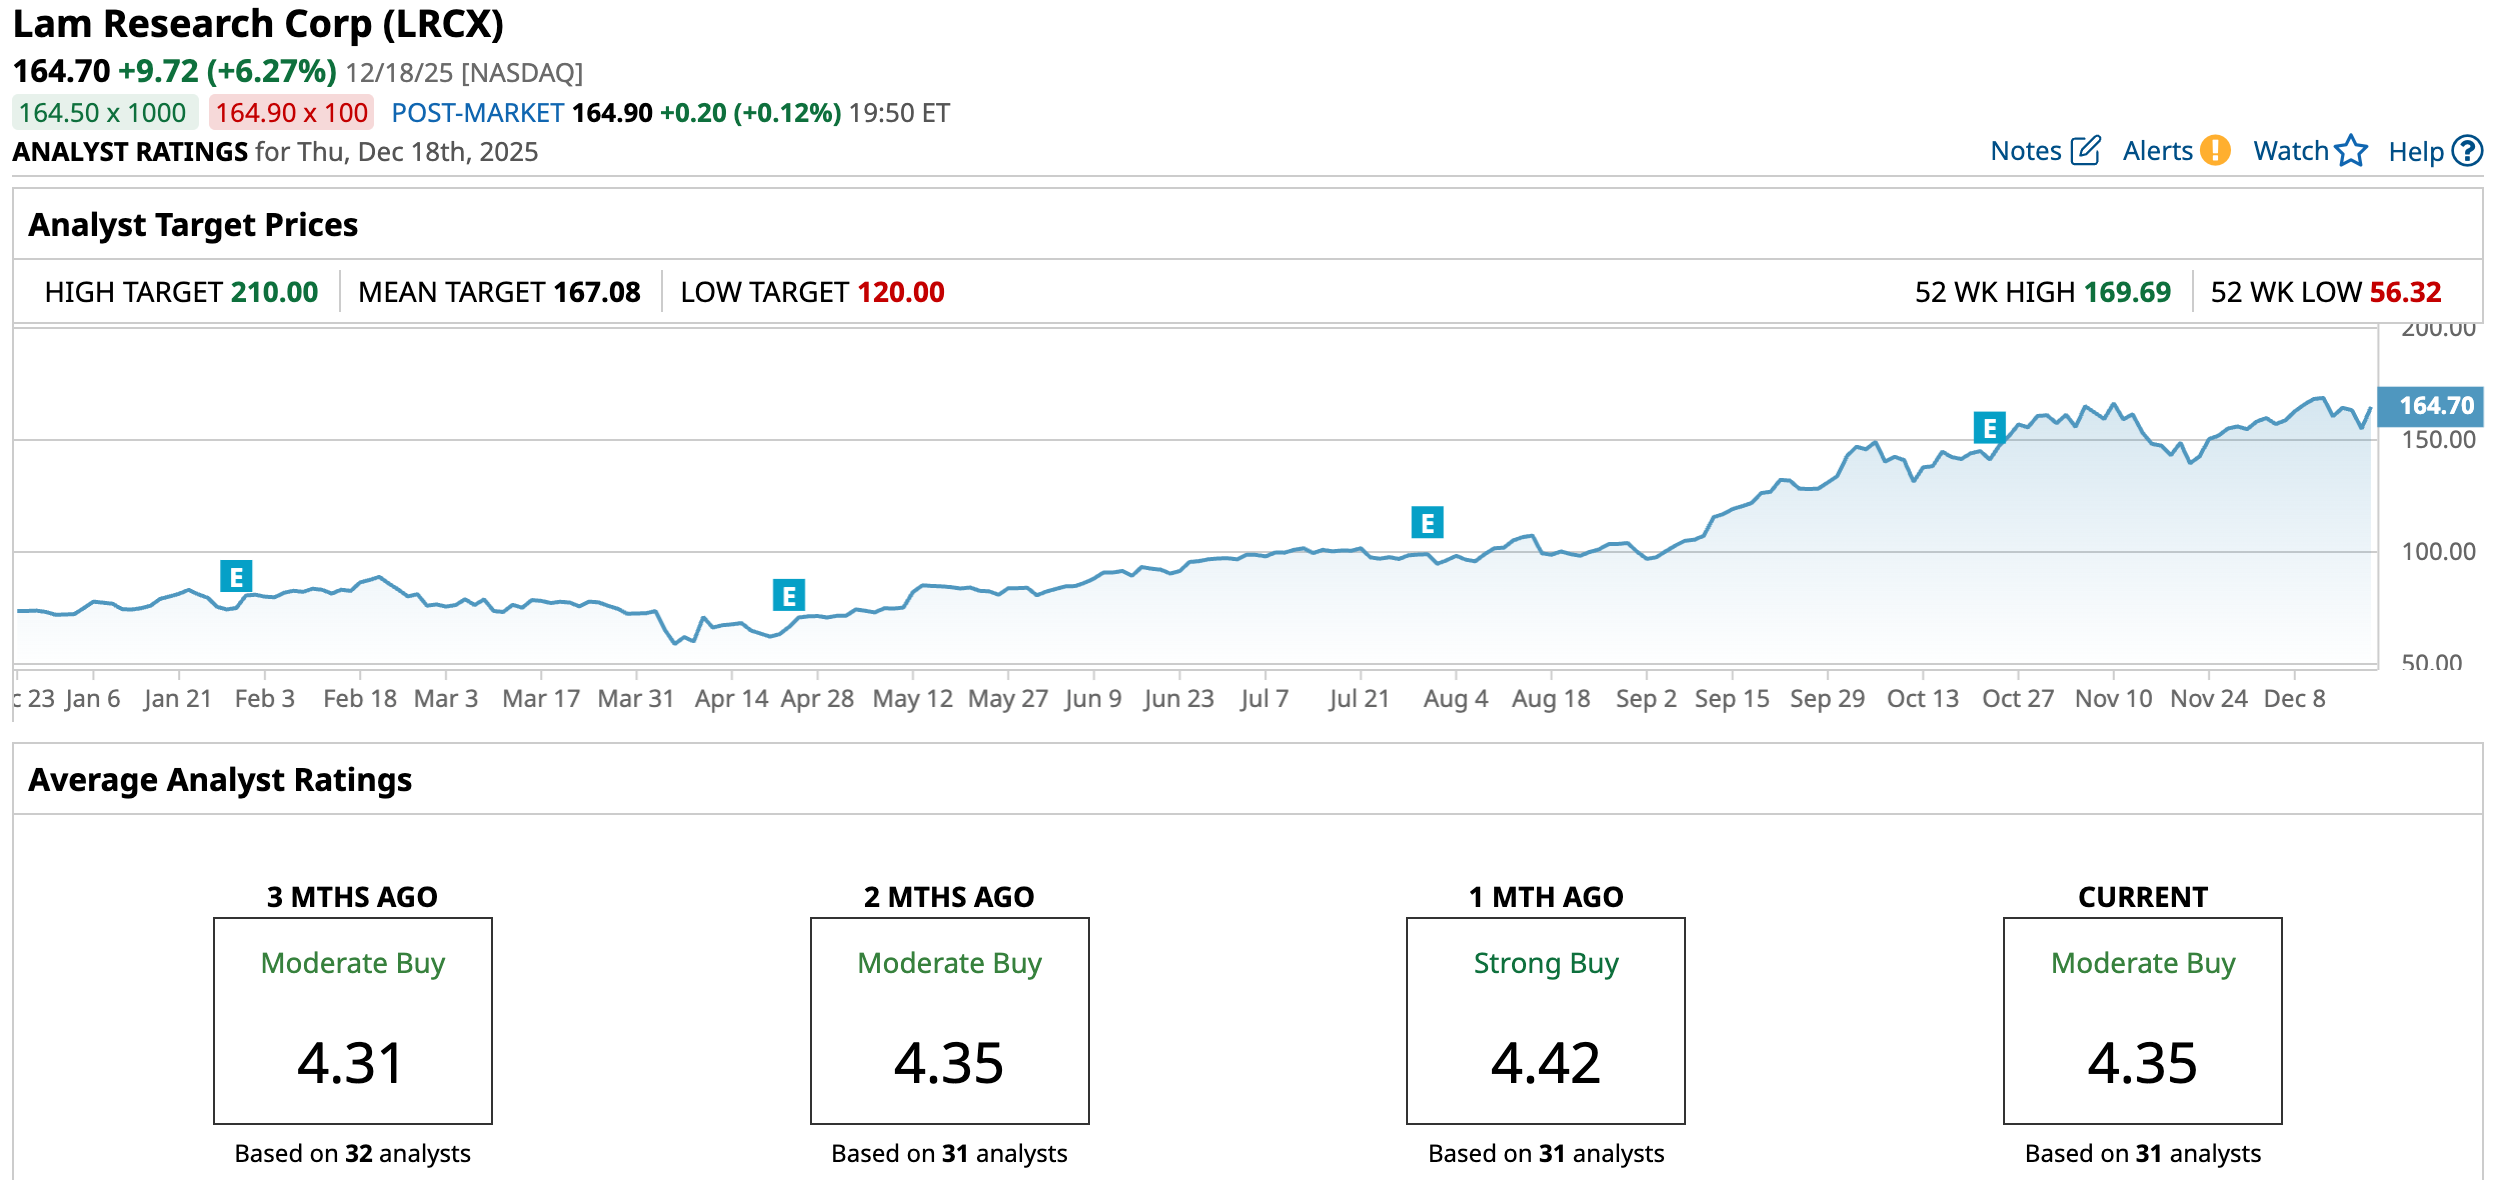Click the Watch star icon
The width and height of the screenshot is (2496, 1180).
2351,151
